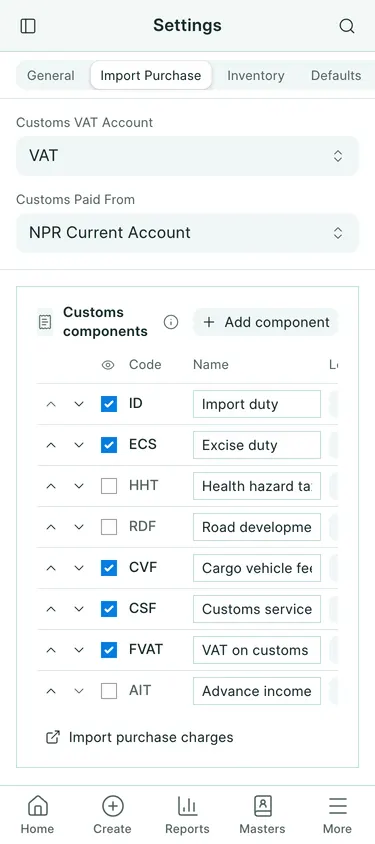Screen dimensions: 375x844
Task: Open Import purchase charges link
Action: 140,737
